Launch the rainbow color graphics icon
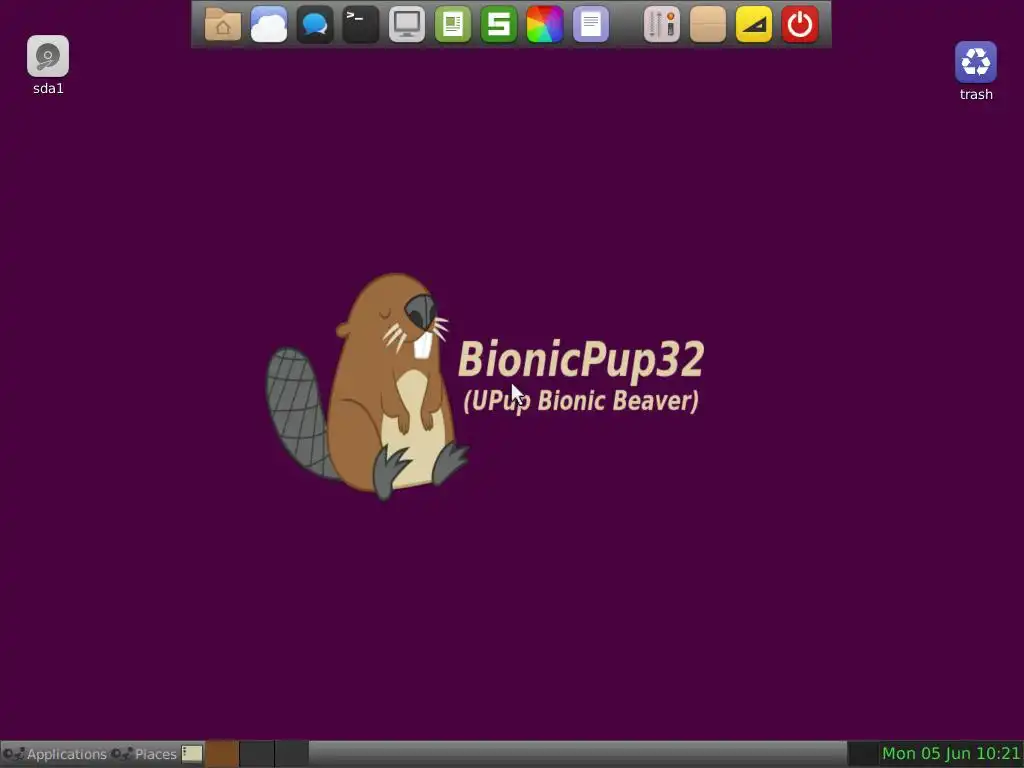The image size is (1024, 768). (x=545, y=24)
